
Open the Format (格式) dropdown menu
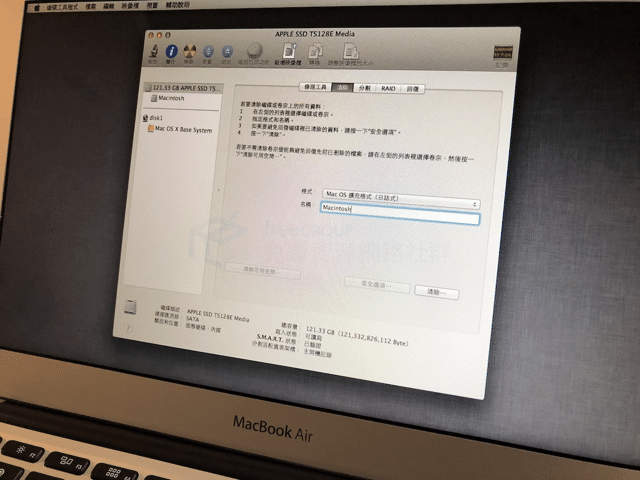(x=400, y=199)
